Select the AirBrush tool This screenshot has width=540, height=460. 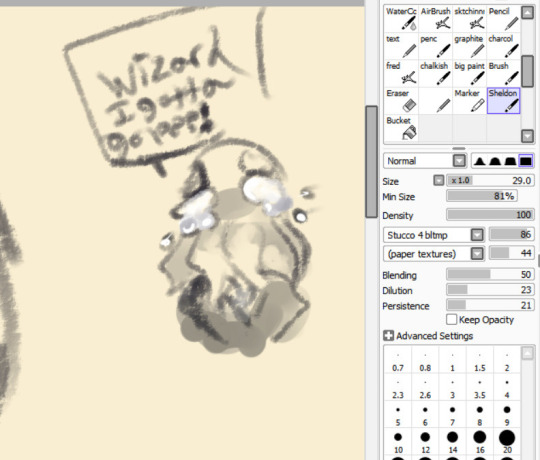click(435, 19)
